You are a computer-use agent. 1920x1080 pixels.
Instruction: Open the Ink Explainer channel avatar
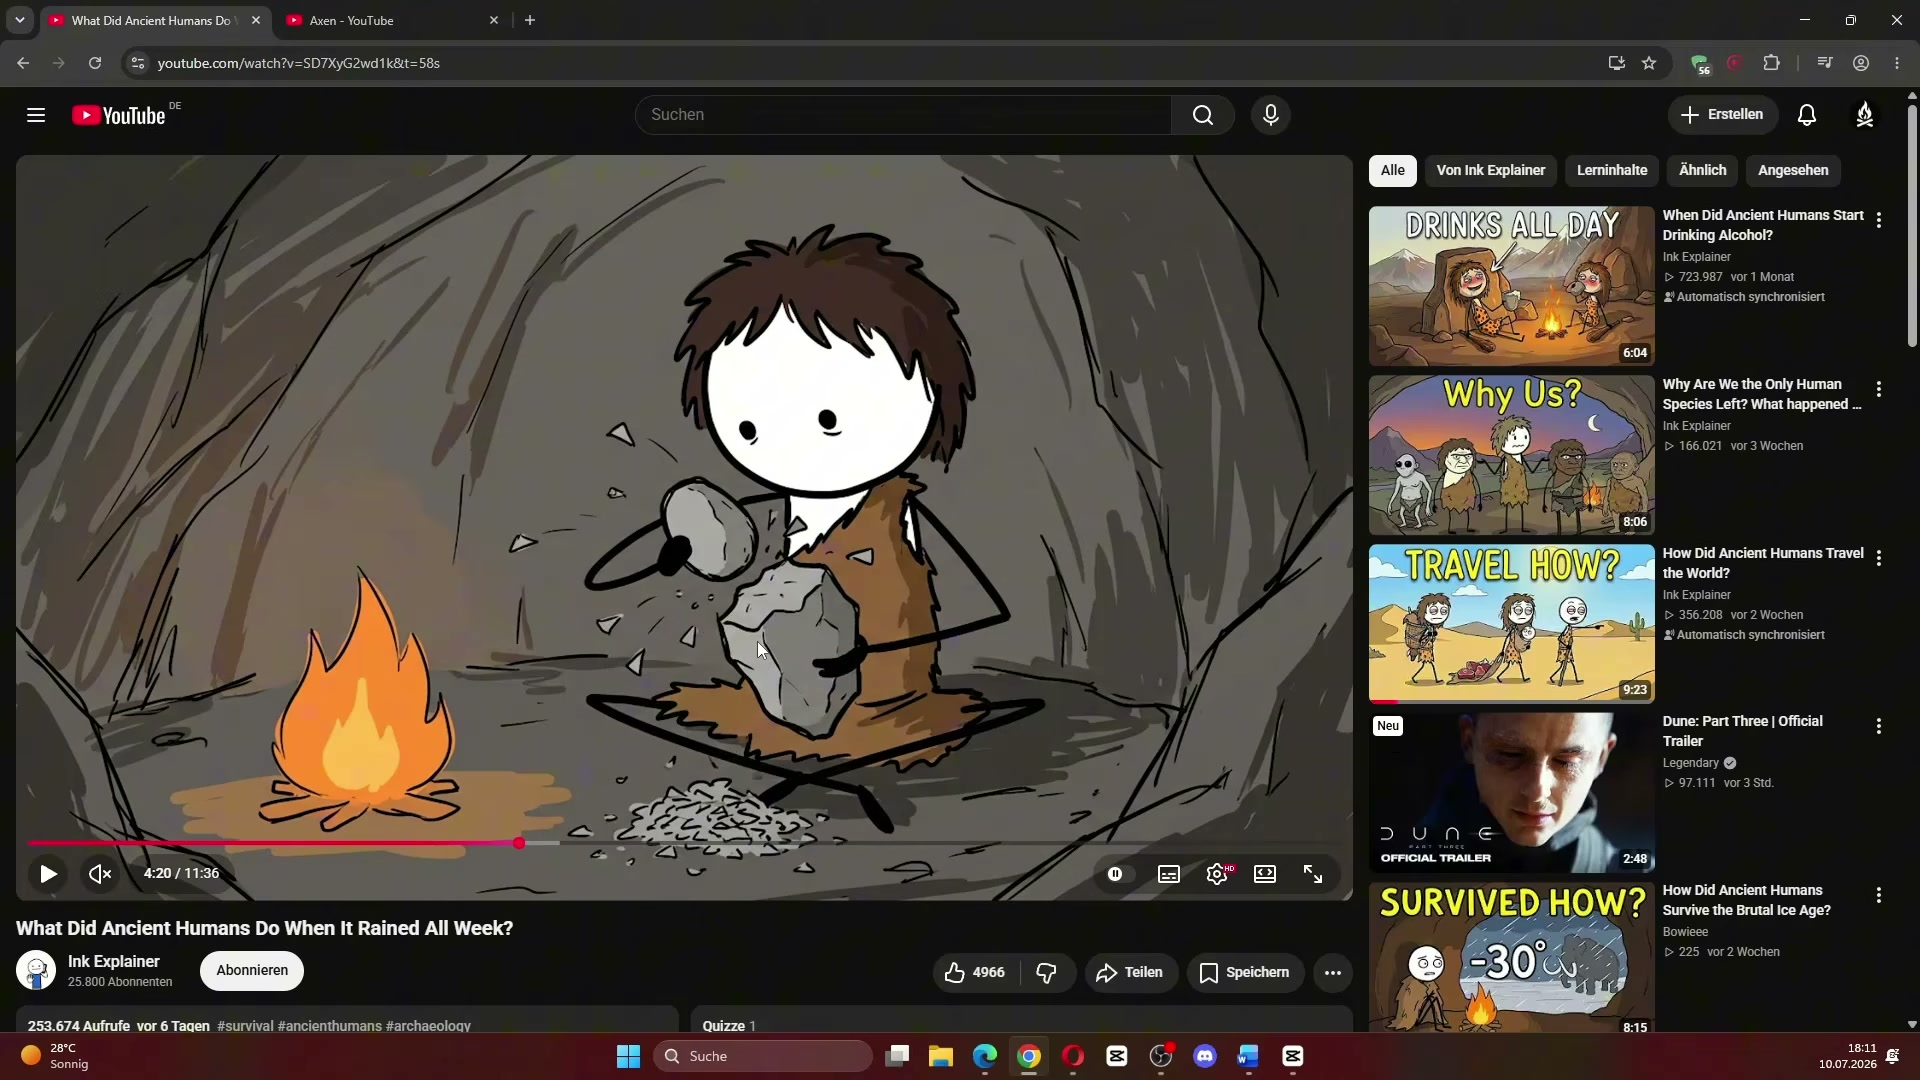pyautogui.click(x=36, y=970)
